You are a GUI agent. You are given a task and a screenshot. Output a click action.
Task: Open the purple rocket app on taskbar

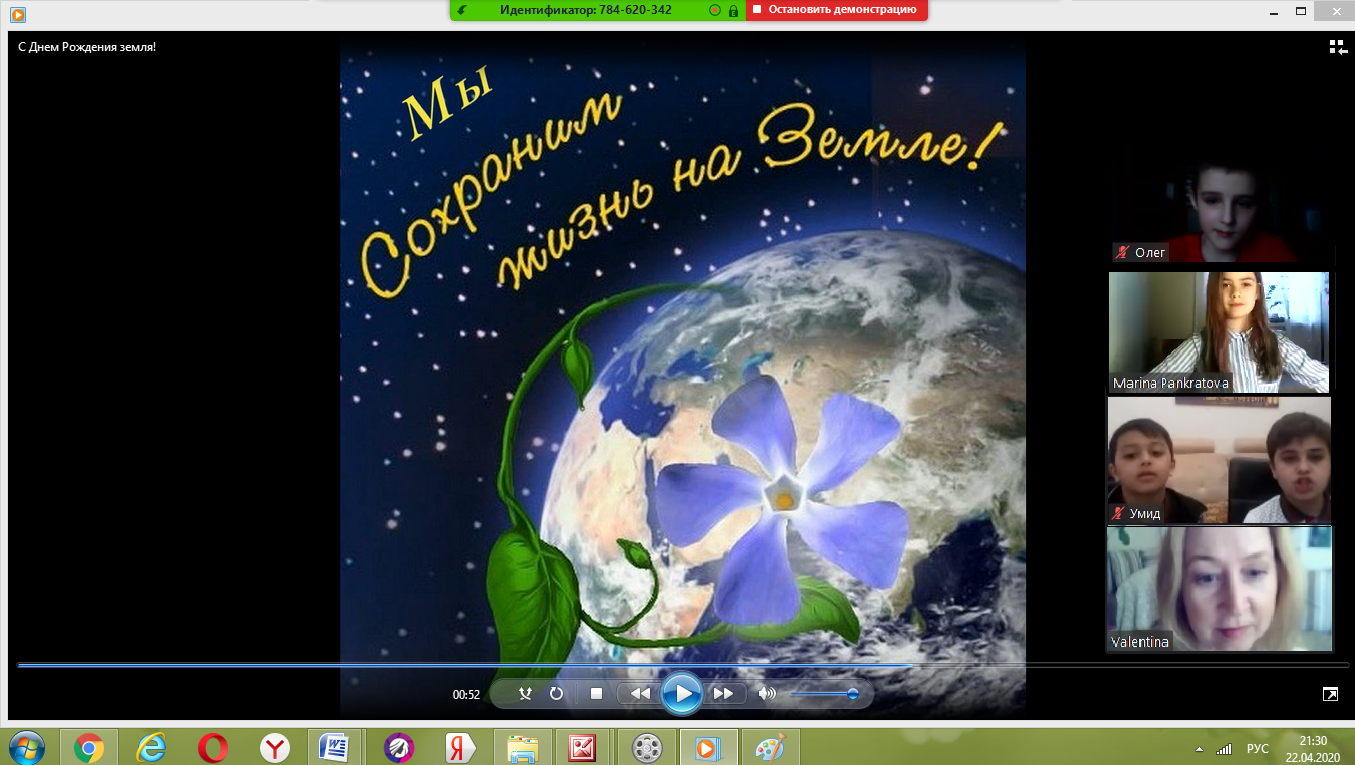tap(399, 746)
